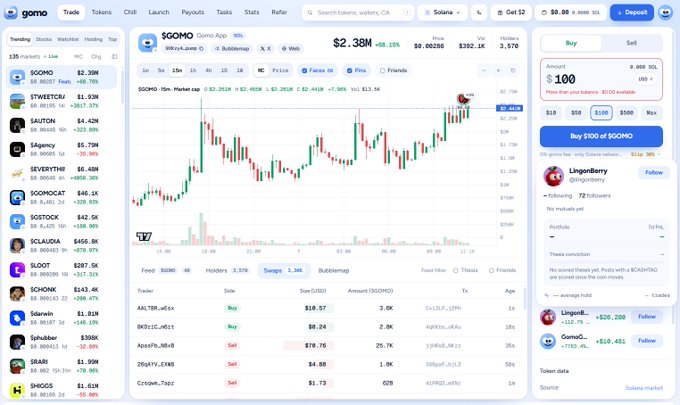Toggle the Faces checkbox

click(x=304, y=70)
